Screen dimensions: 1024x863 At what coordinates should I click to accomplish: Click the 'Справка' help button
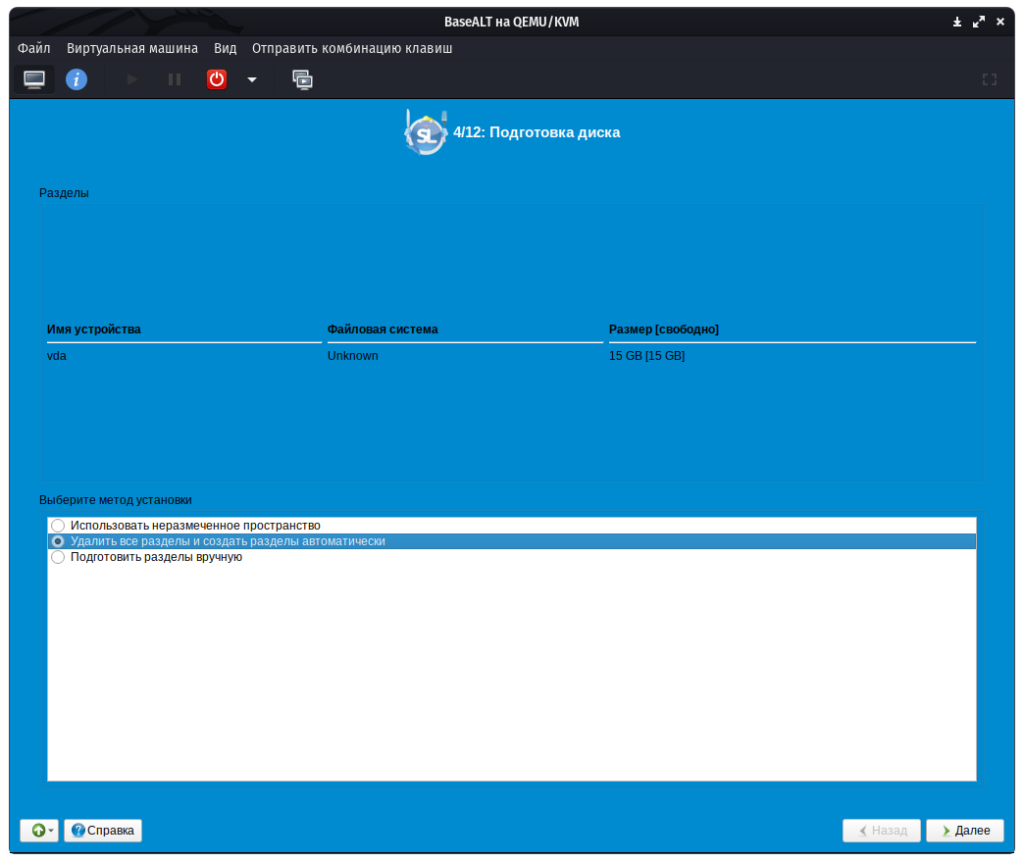point(103,830)
